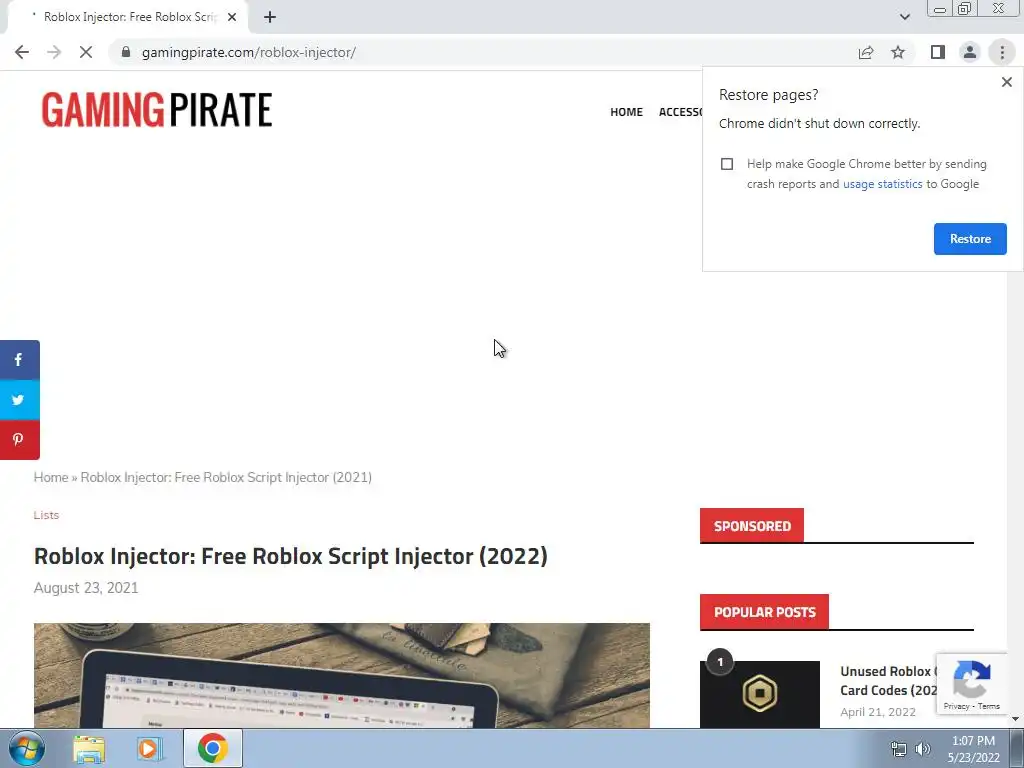
Task: Open Unused Roblox Card Codes post title
Action: point(889,681)
